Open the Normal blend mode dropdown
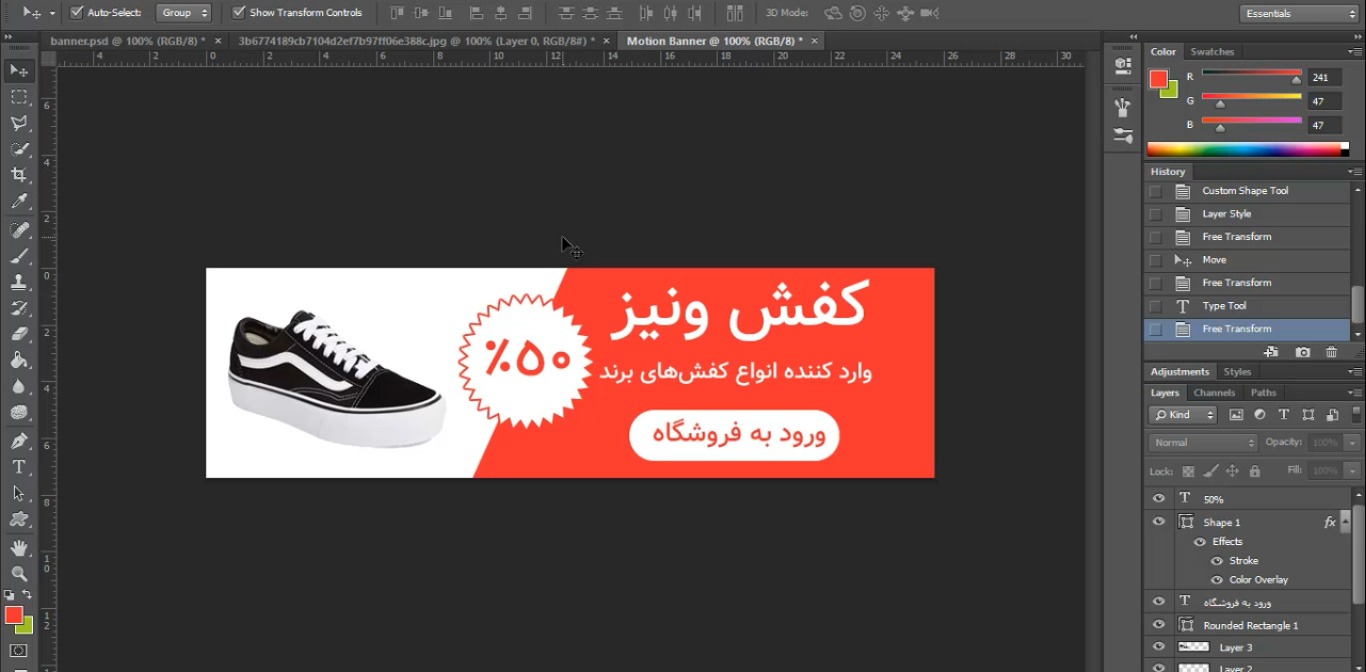Viewport: 1366px width, 672px height. [1203, 442]
